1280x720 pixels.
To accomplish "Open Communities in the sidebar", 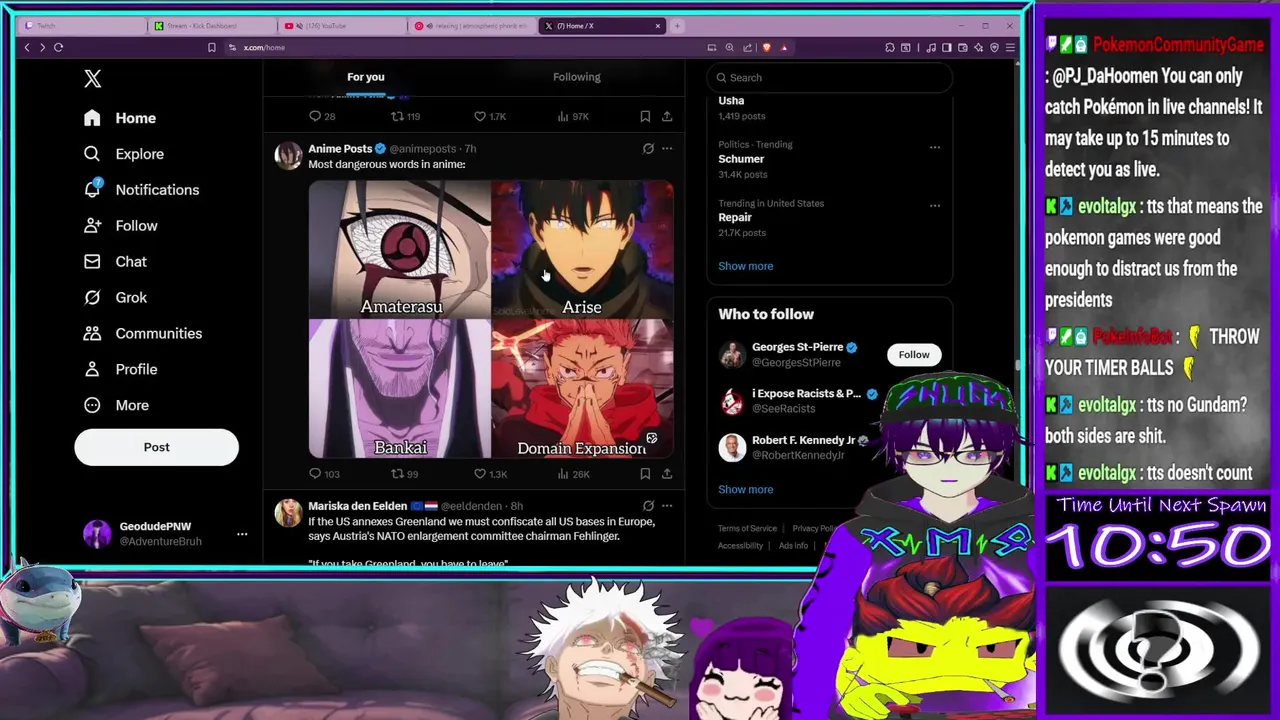I will pyautogui.click(x=143, y=334).
